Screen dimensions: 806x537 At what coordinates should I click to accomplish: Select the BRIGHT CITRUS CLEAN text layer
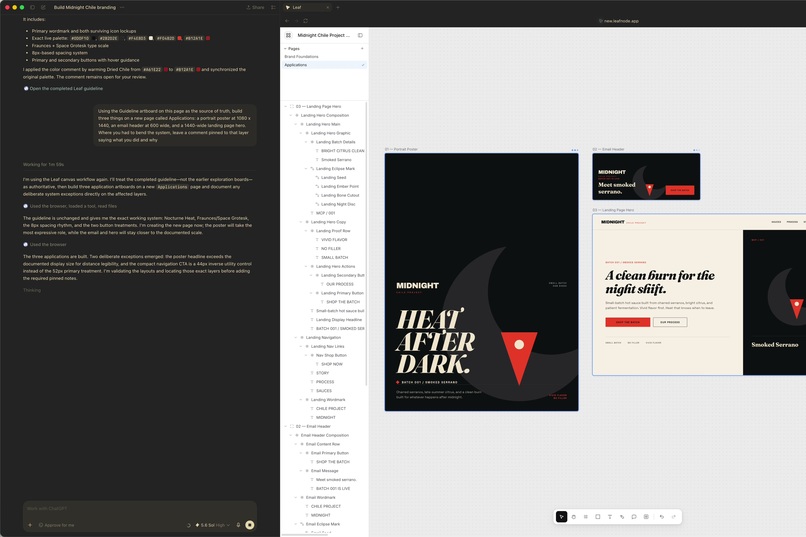pos(339,151)
